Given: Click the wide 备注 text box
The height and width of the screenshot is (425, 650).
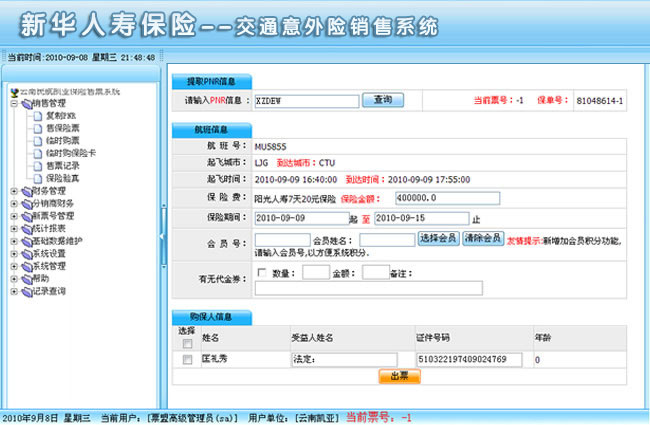Looking at the screenshot, I should coord(369,288).
